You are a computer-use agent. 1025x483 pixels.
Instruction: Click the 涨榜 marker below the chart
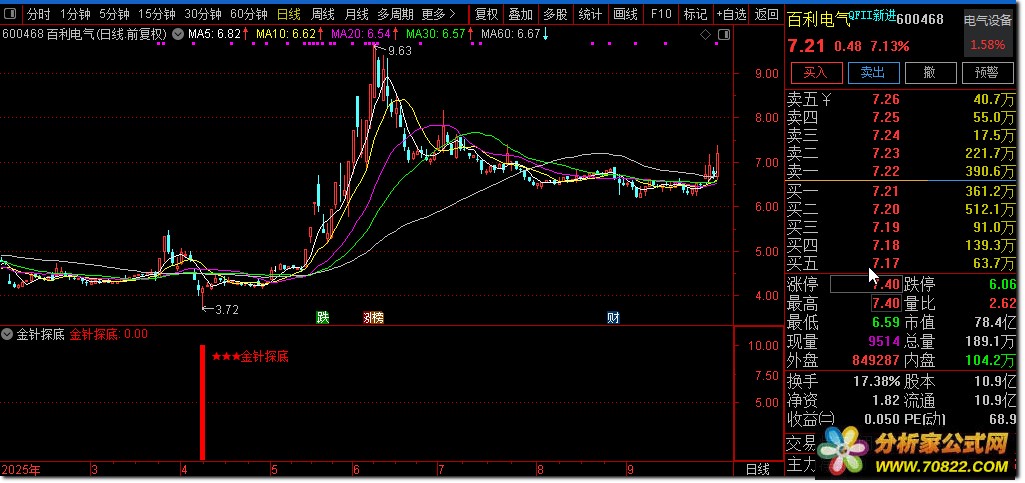pos(373,318)
